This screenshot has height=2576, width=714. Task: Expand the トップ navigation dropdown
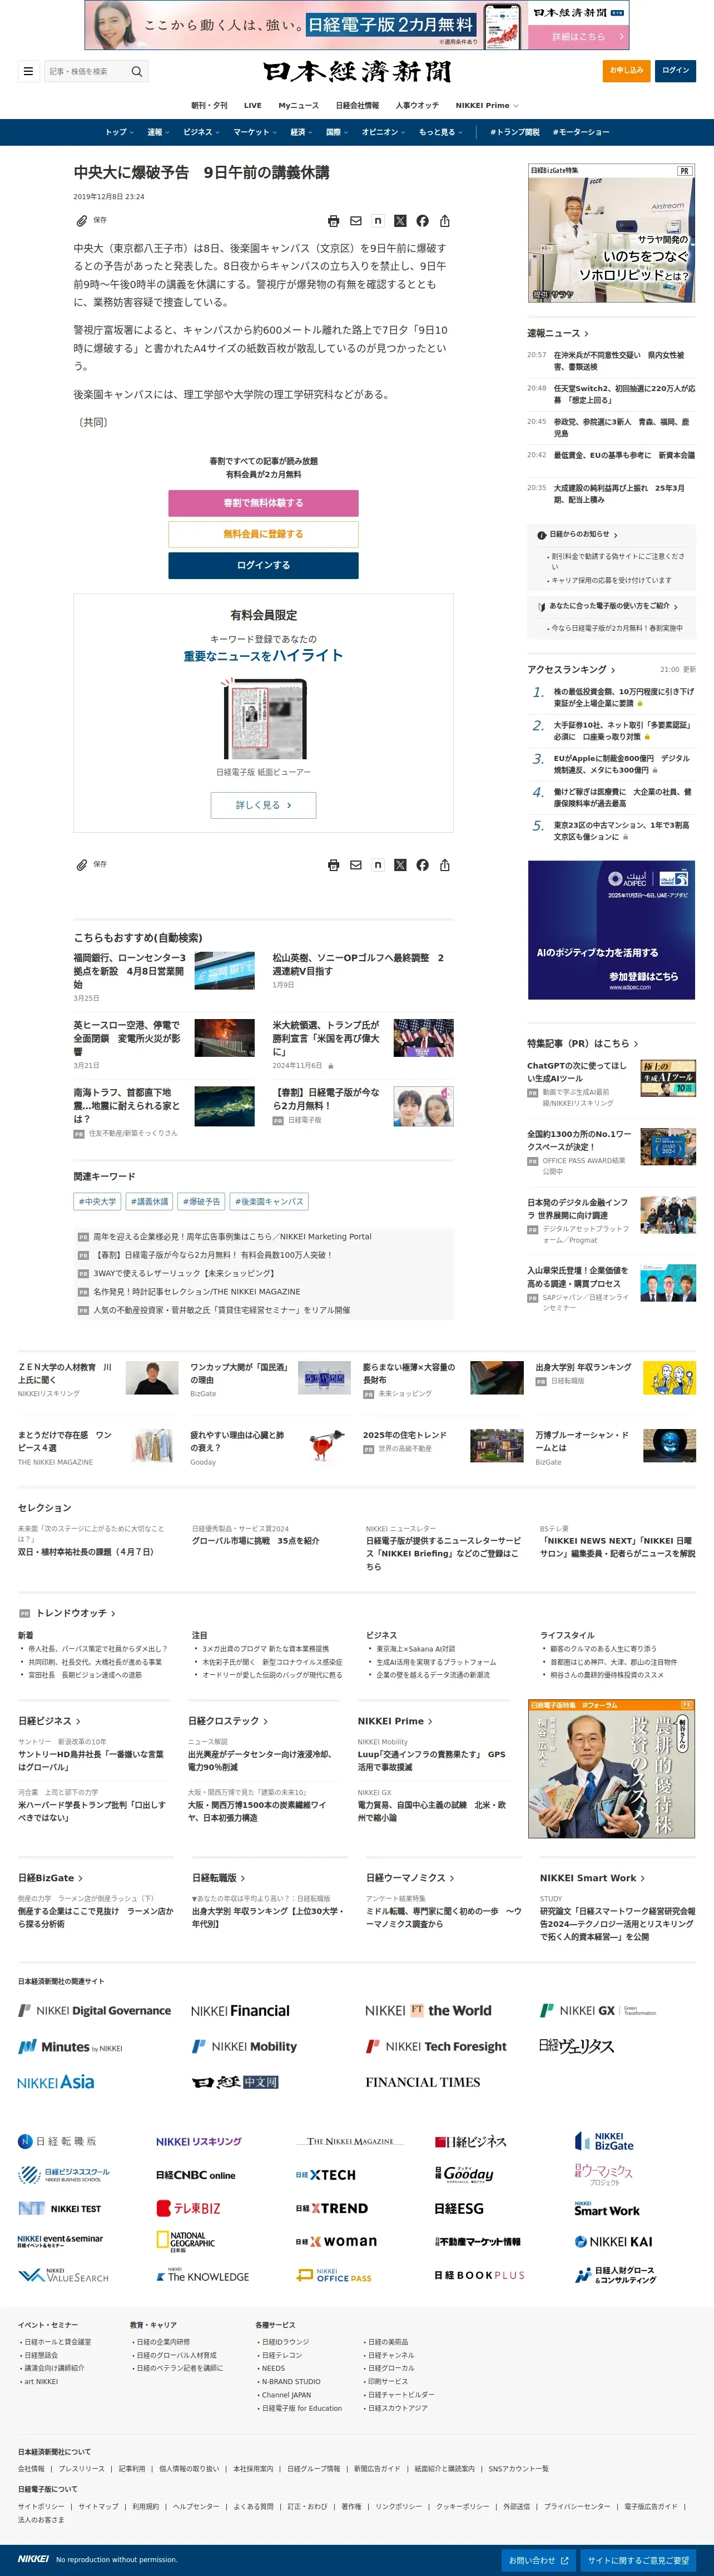tap(120, 132)
